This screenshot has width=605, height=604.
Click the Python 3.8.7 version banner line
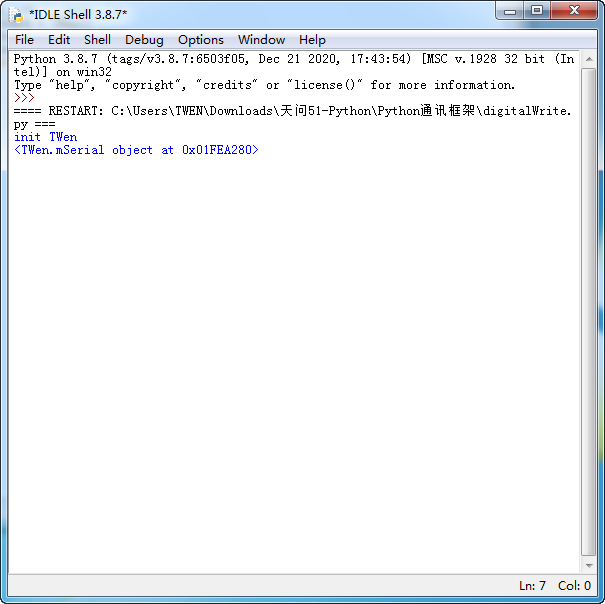tap(294, 59)
